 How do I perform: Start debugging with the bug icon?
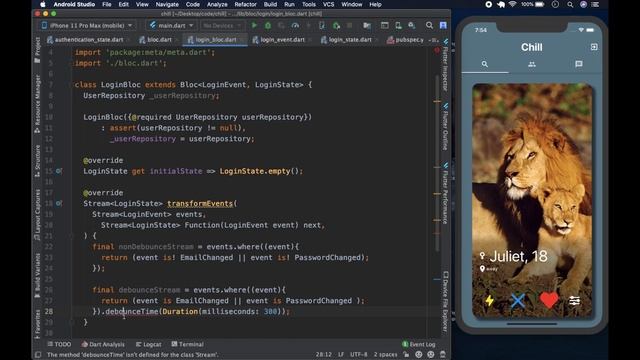[268, 25]
